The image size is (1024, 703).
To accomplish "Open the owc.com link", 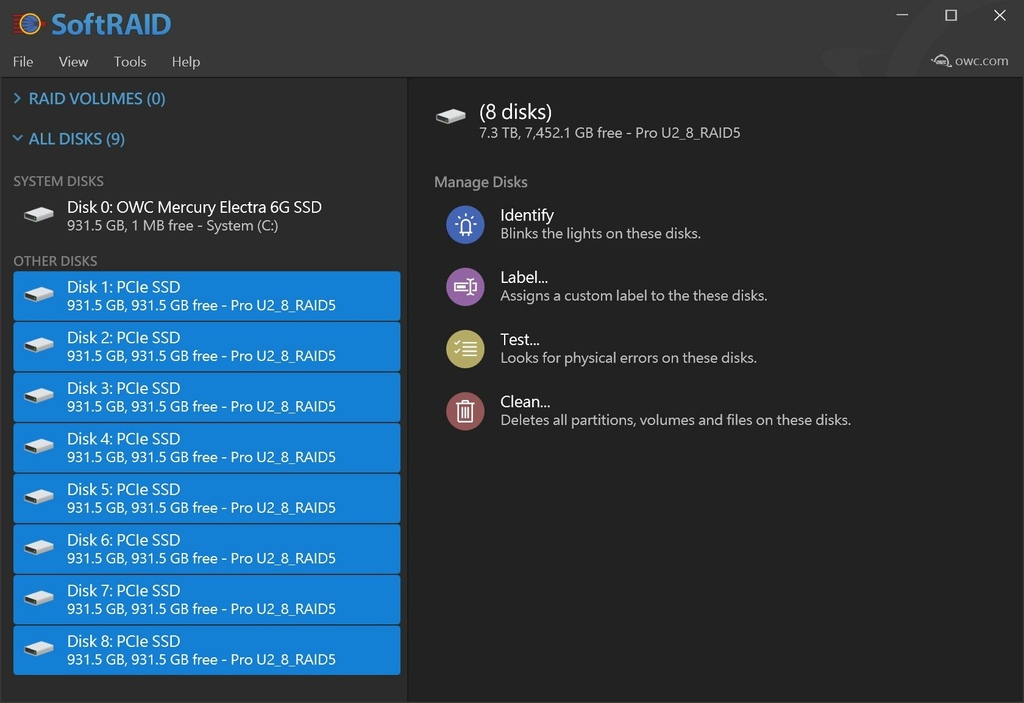I will click(970, 61).
